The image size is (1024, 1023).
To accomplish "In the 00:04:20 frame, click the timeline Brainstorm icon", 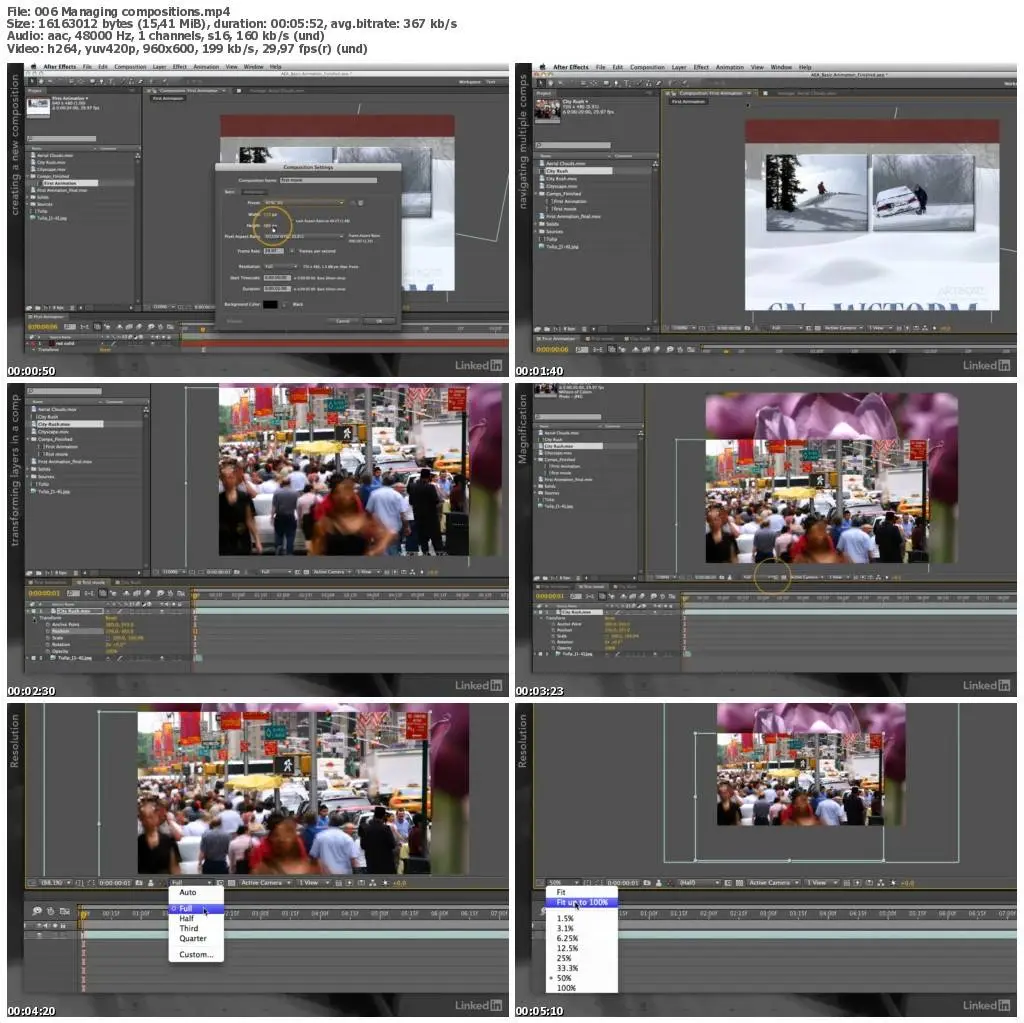I will coord(37,911).
